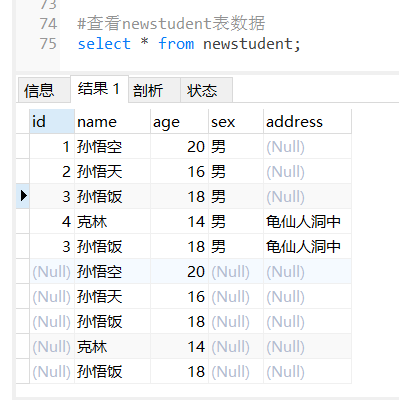Click the name column header
The height and width of the screenshot is (400, 399).
(x=112, y=122)
